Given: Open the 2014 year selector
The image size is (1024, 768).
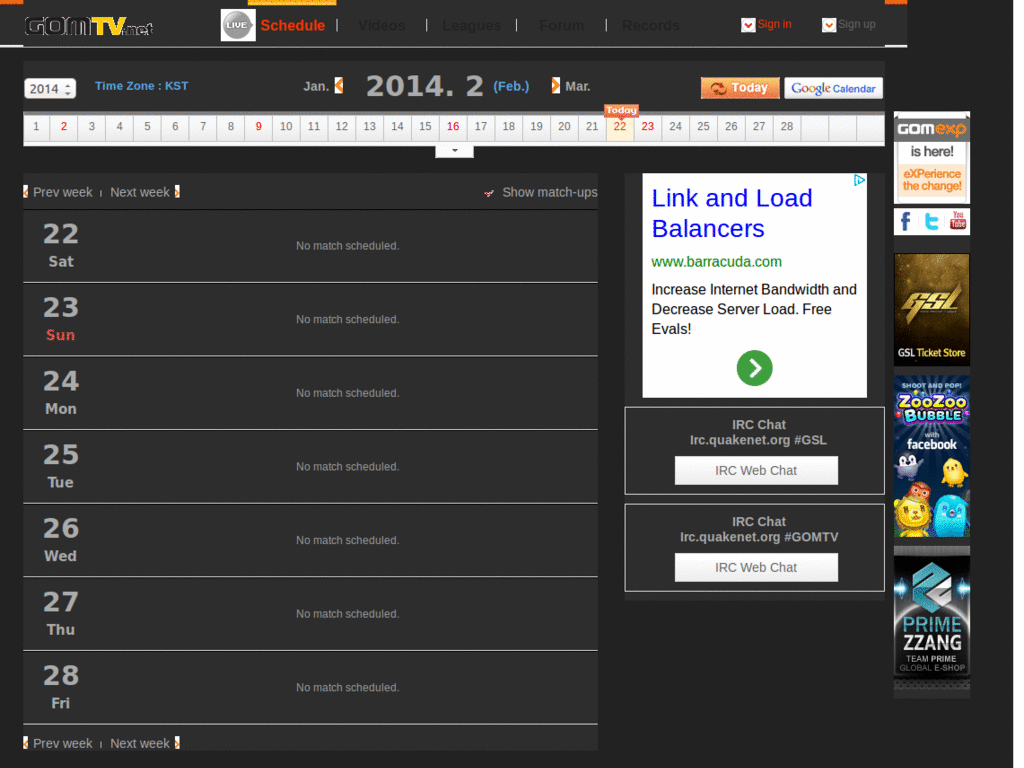Looking at the screenshot, I should 50,88.
